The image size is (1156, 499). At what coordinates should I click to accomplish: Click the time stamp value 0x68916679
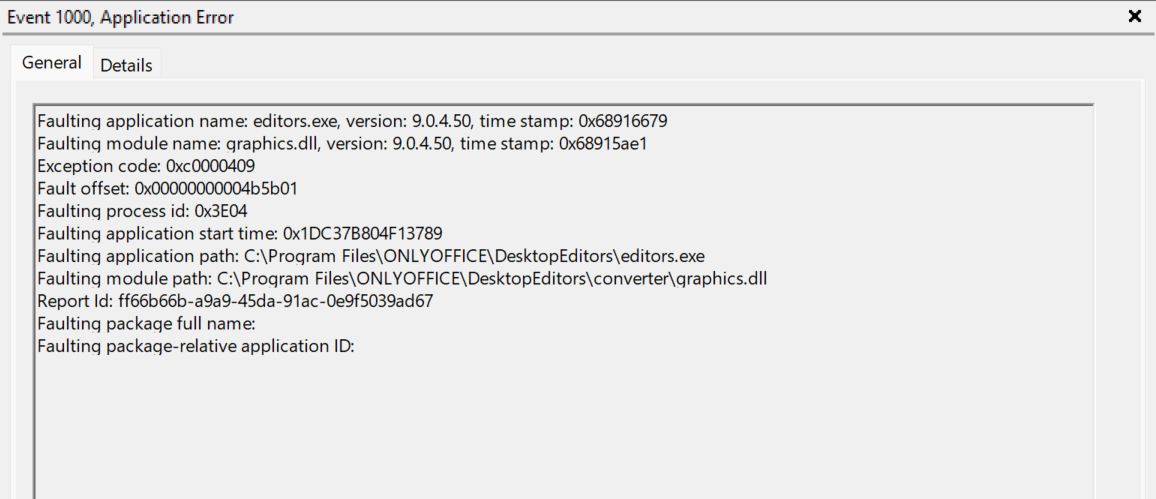(620, 121)
